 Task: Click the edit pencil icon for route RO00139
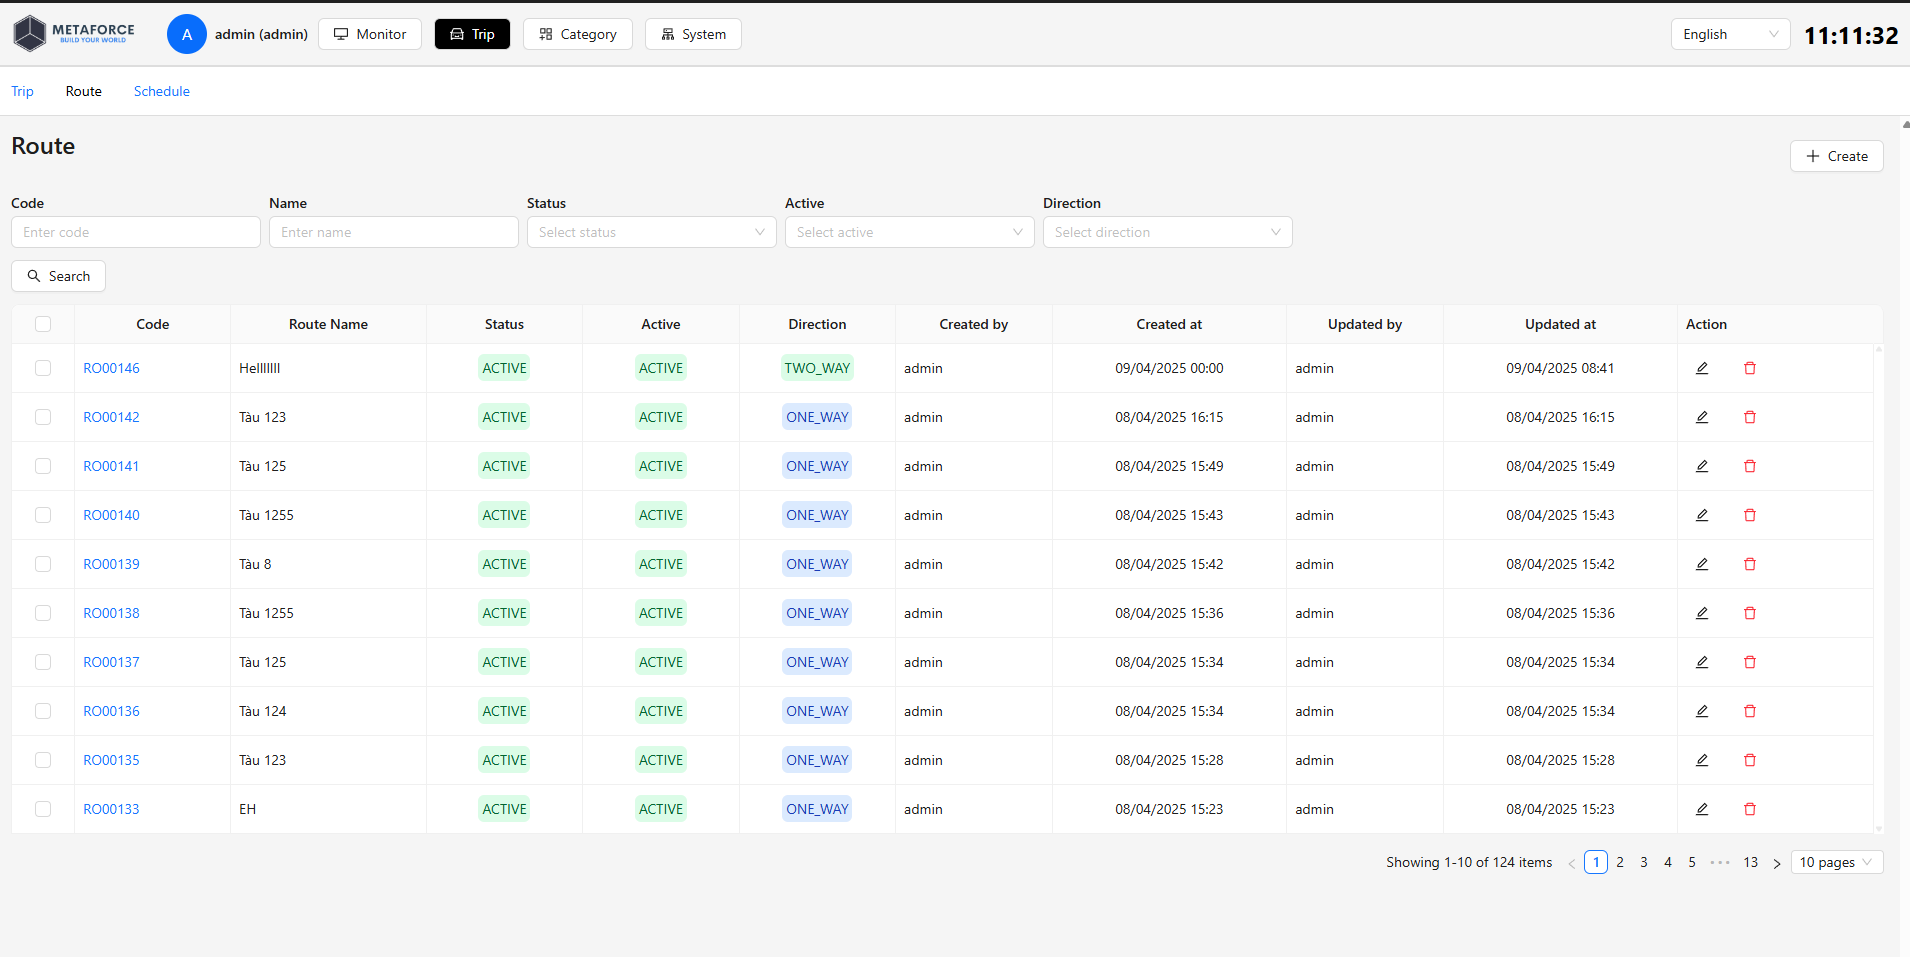tap(1701, 564)
